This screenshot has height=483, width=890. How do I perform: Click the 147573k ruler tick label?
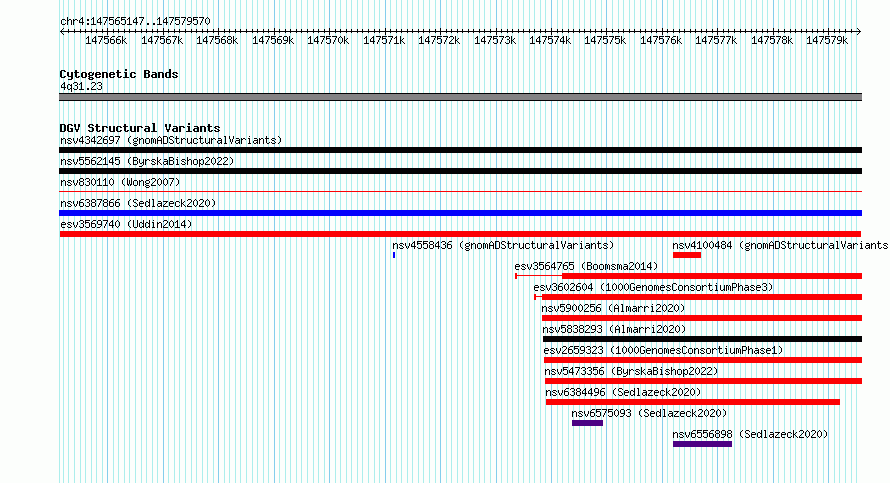pos(495,40)
